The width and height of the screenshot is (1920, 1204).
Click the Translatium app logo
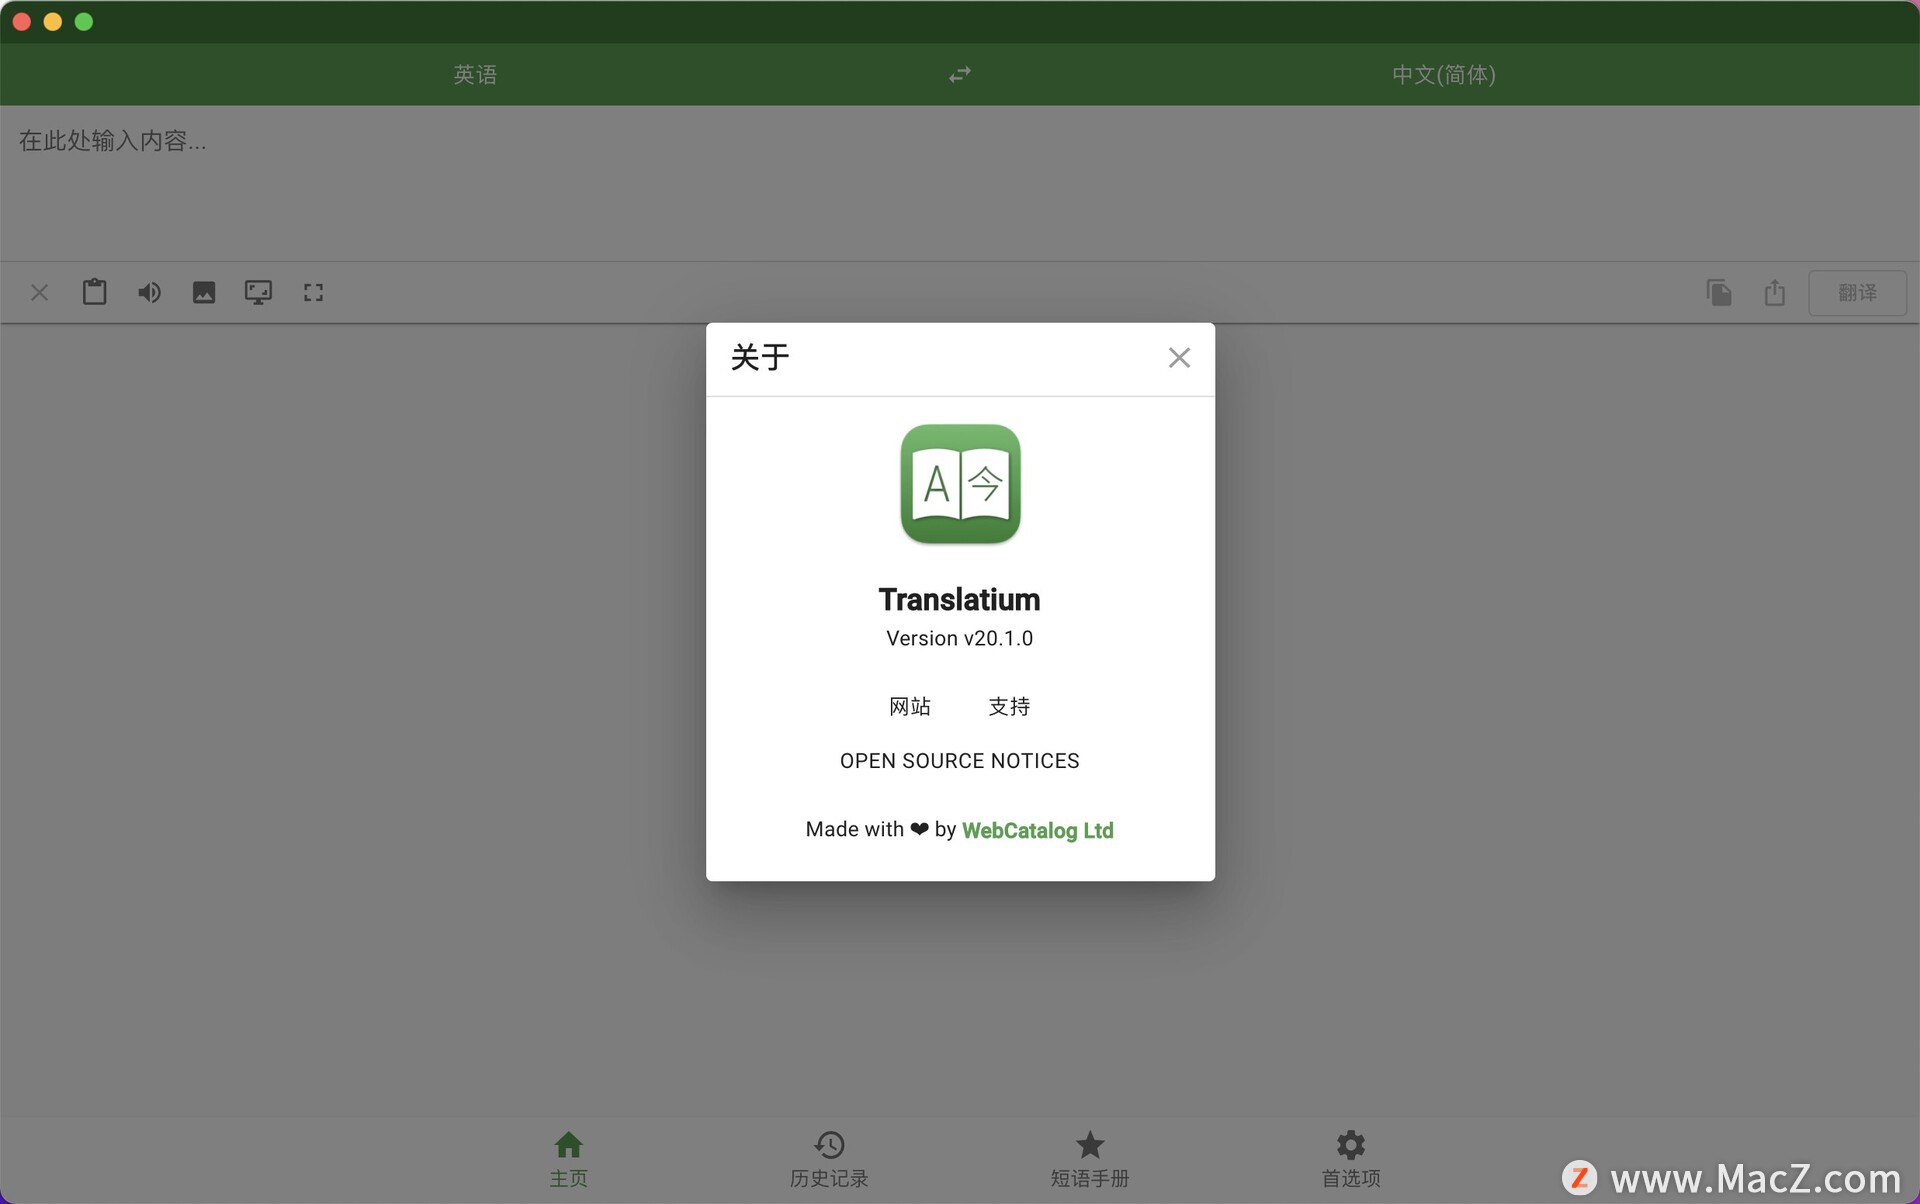coord(960,484)
